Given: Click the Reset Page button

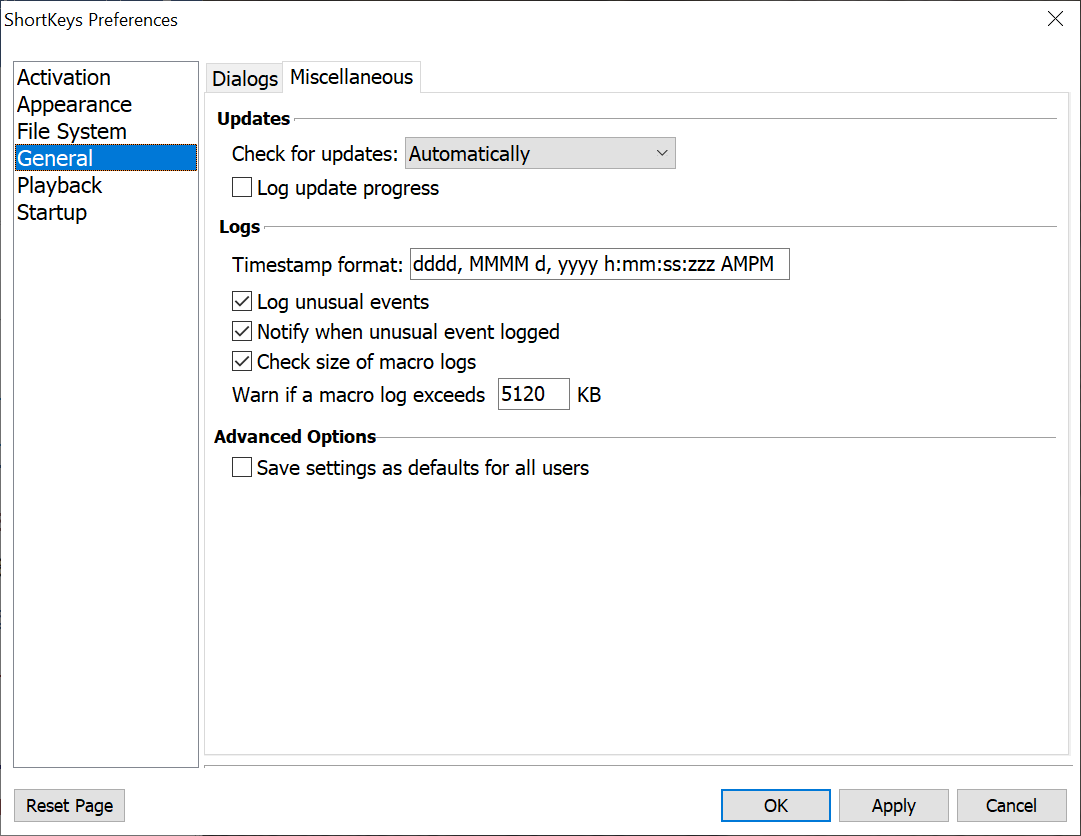Looking at the screenshot, I should (70, 806).
